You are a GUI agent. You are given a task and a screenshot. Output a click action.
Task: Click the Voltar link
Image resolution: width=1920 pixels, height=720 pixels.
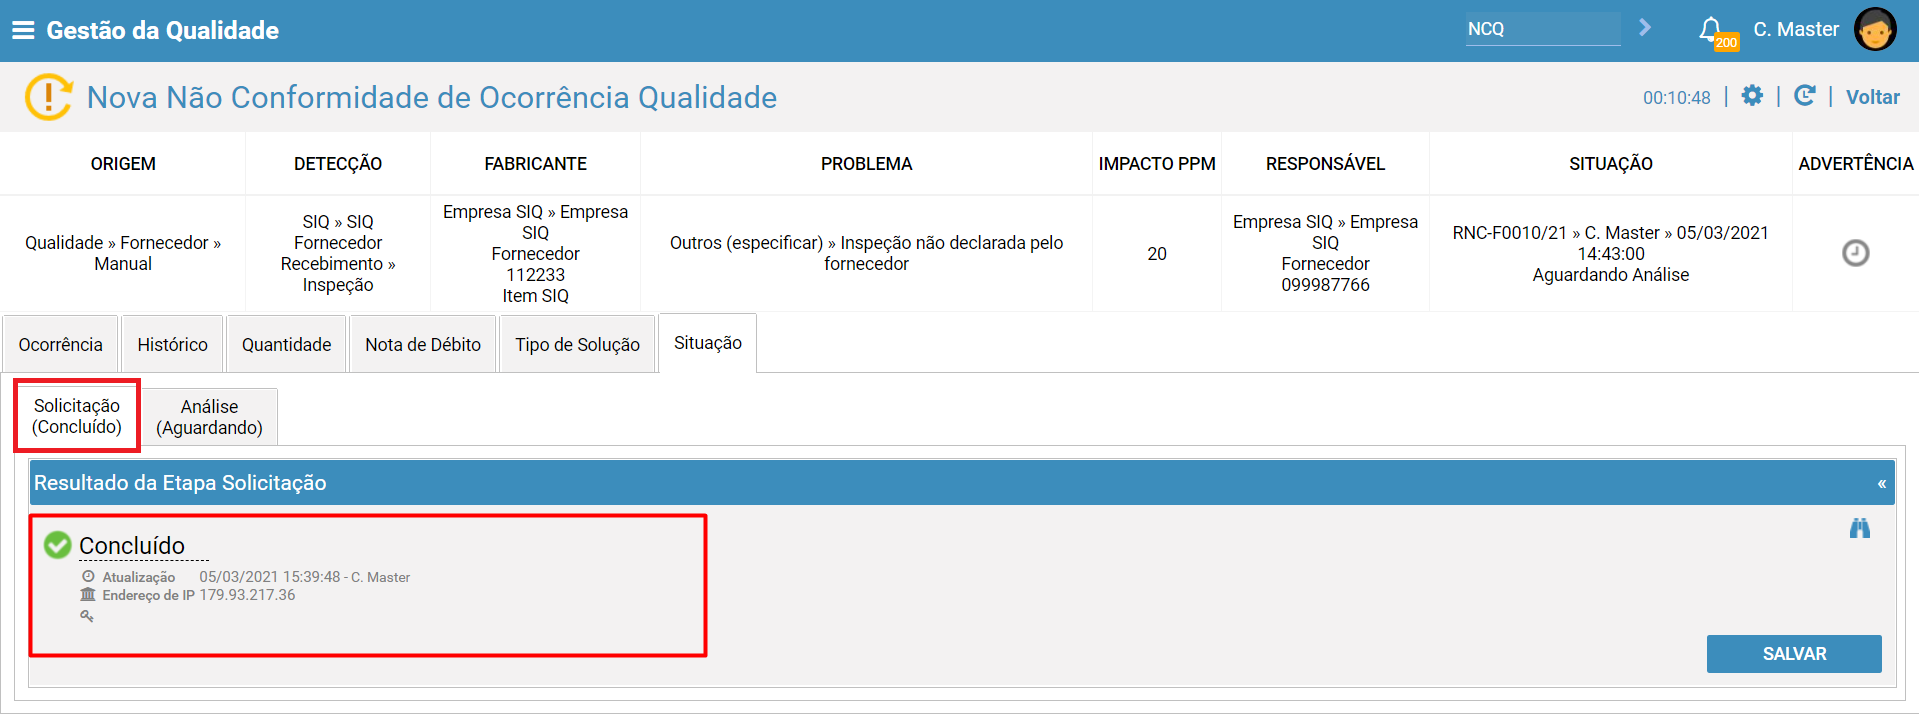pos(1873,97)
